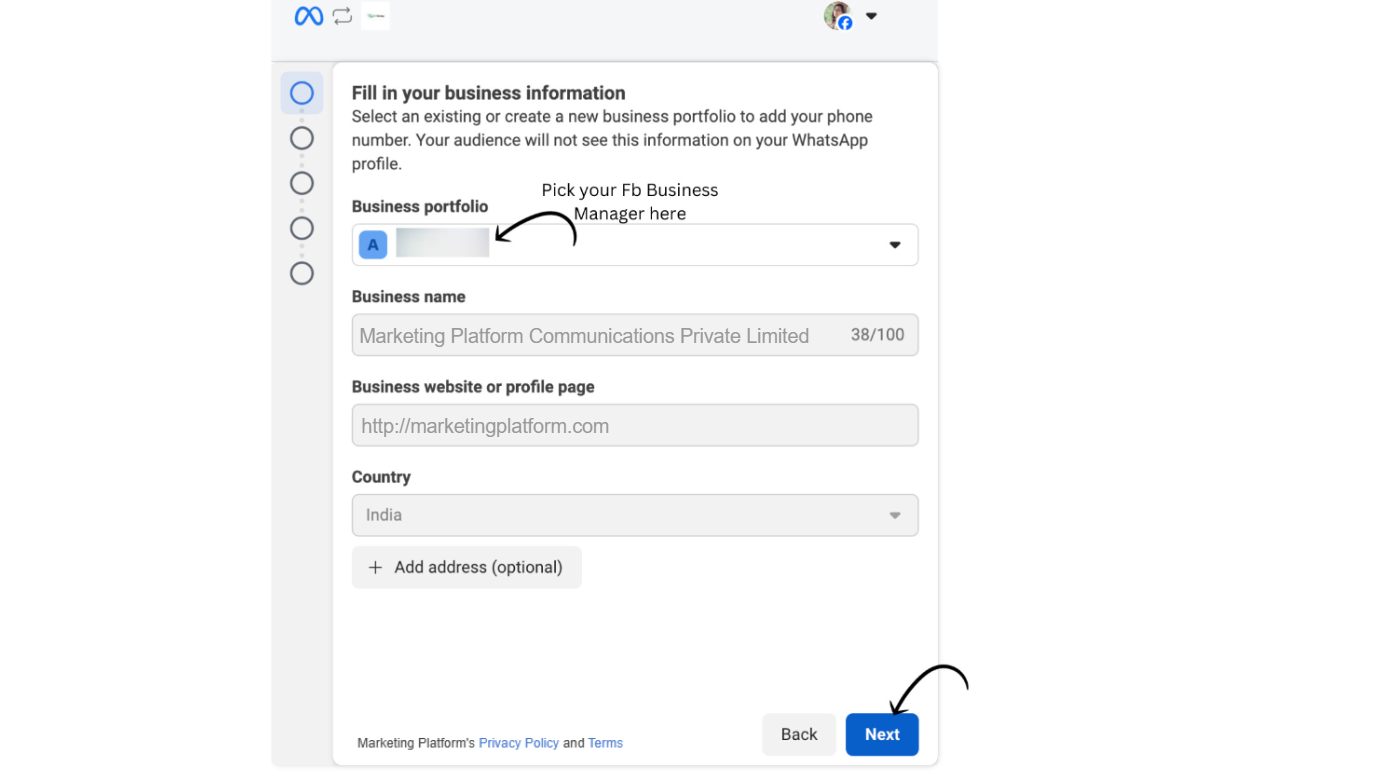Select the first highlighted step circle
Screen dimensions: 1384x774
(x=302, y=93)
